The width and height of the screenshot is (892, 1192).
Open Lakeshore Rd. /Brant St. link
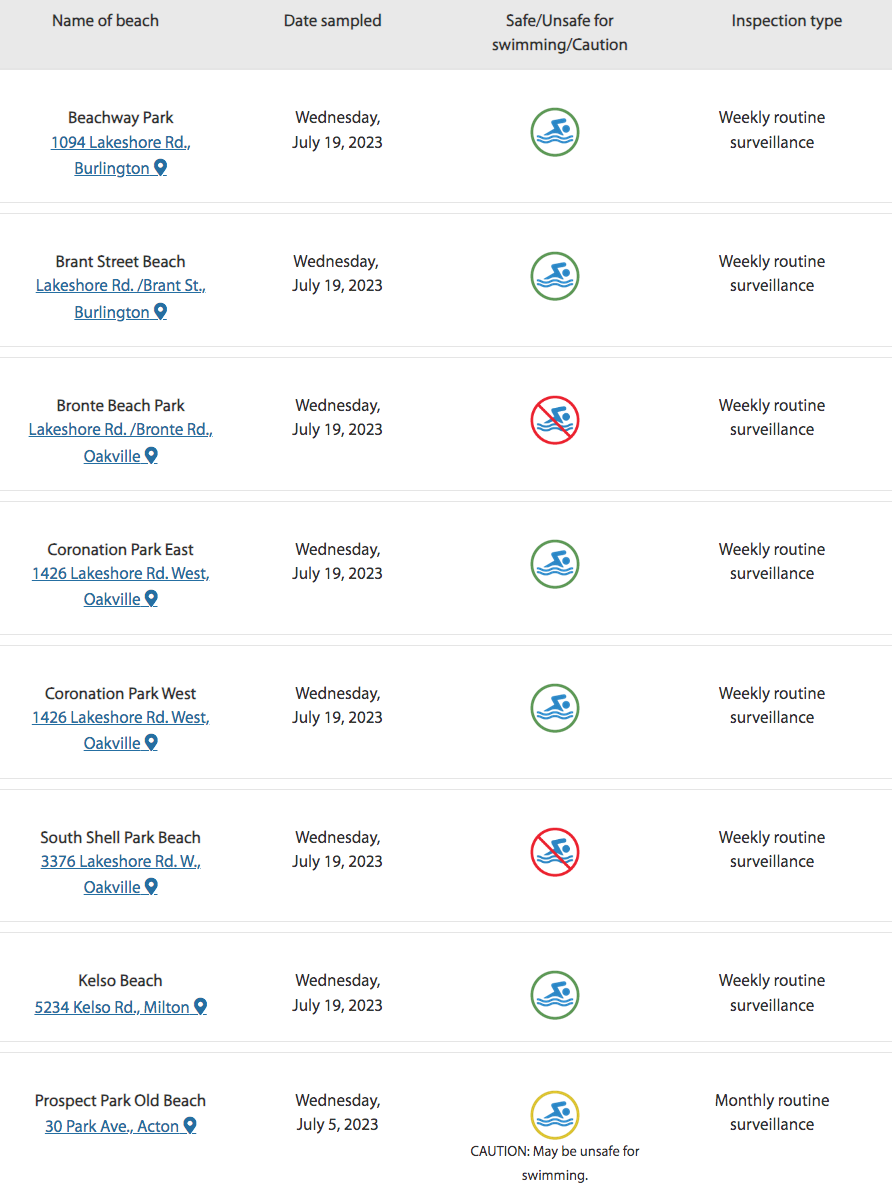coord(120,286)
